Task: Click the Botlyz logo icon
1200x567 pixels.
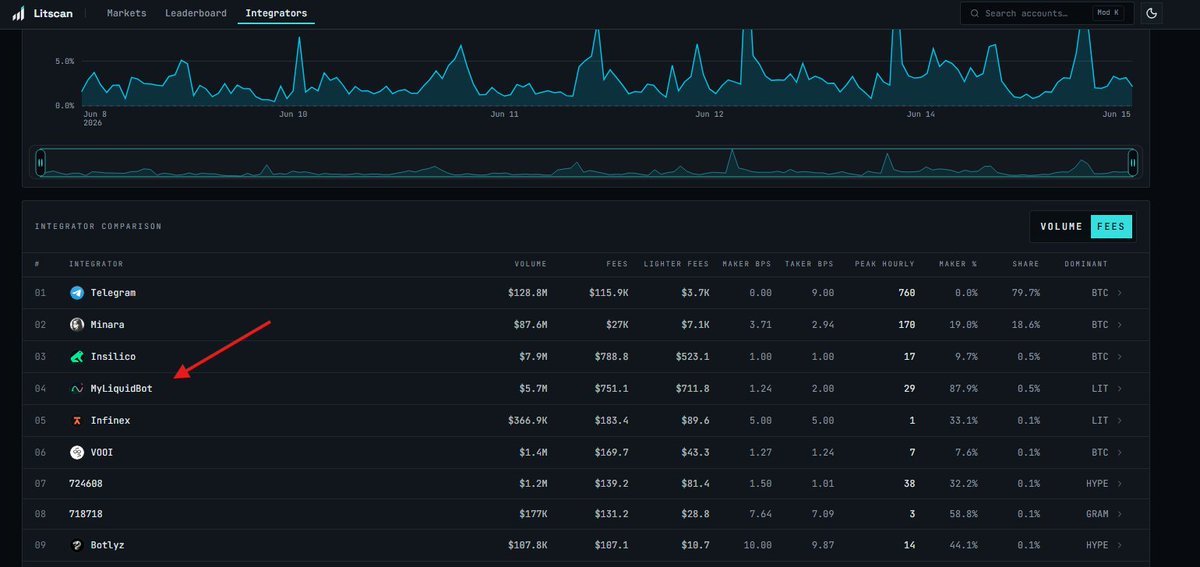Action: 77,546
